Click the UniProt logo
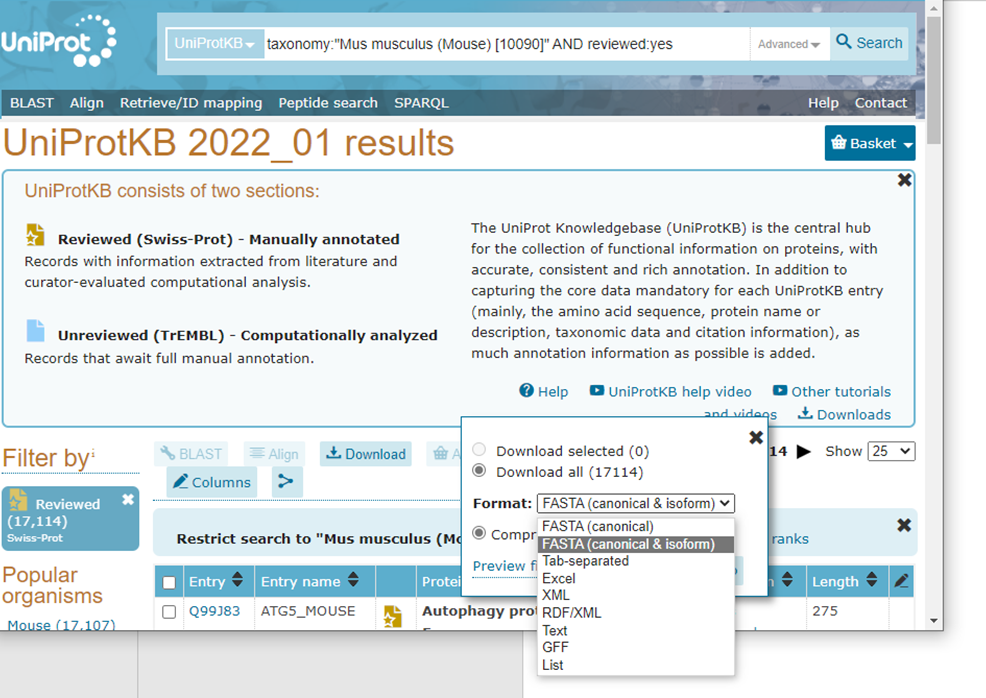 [58, 42]
